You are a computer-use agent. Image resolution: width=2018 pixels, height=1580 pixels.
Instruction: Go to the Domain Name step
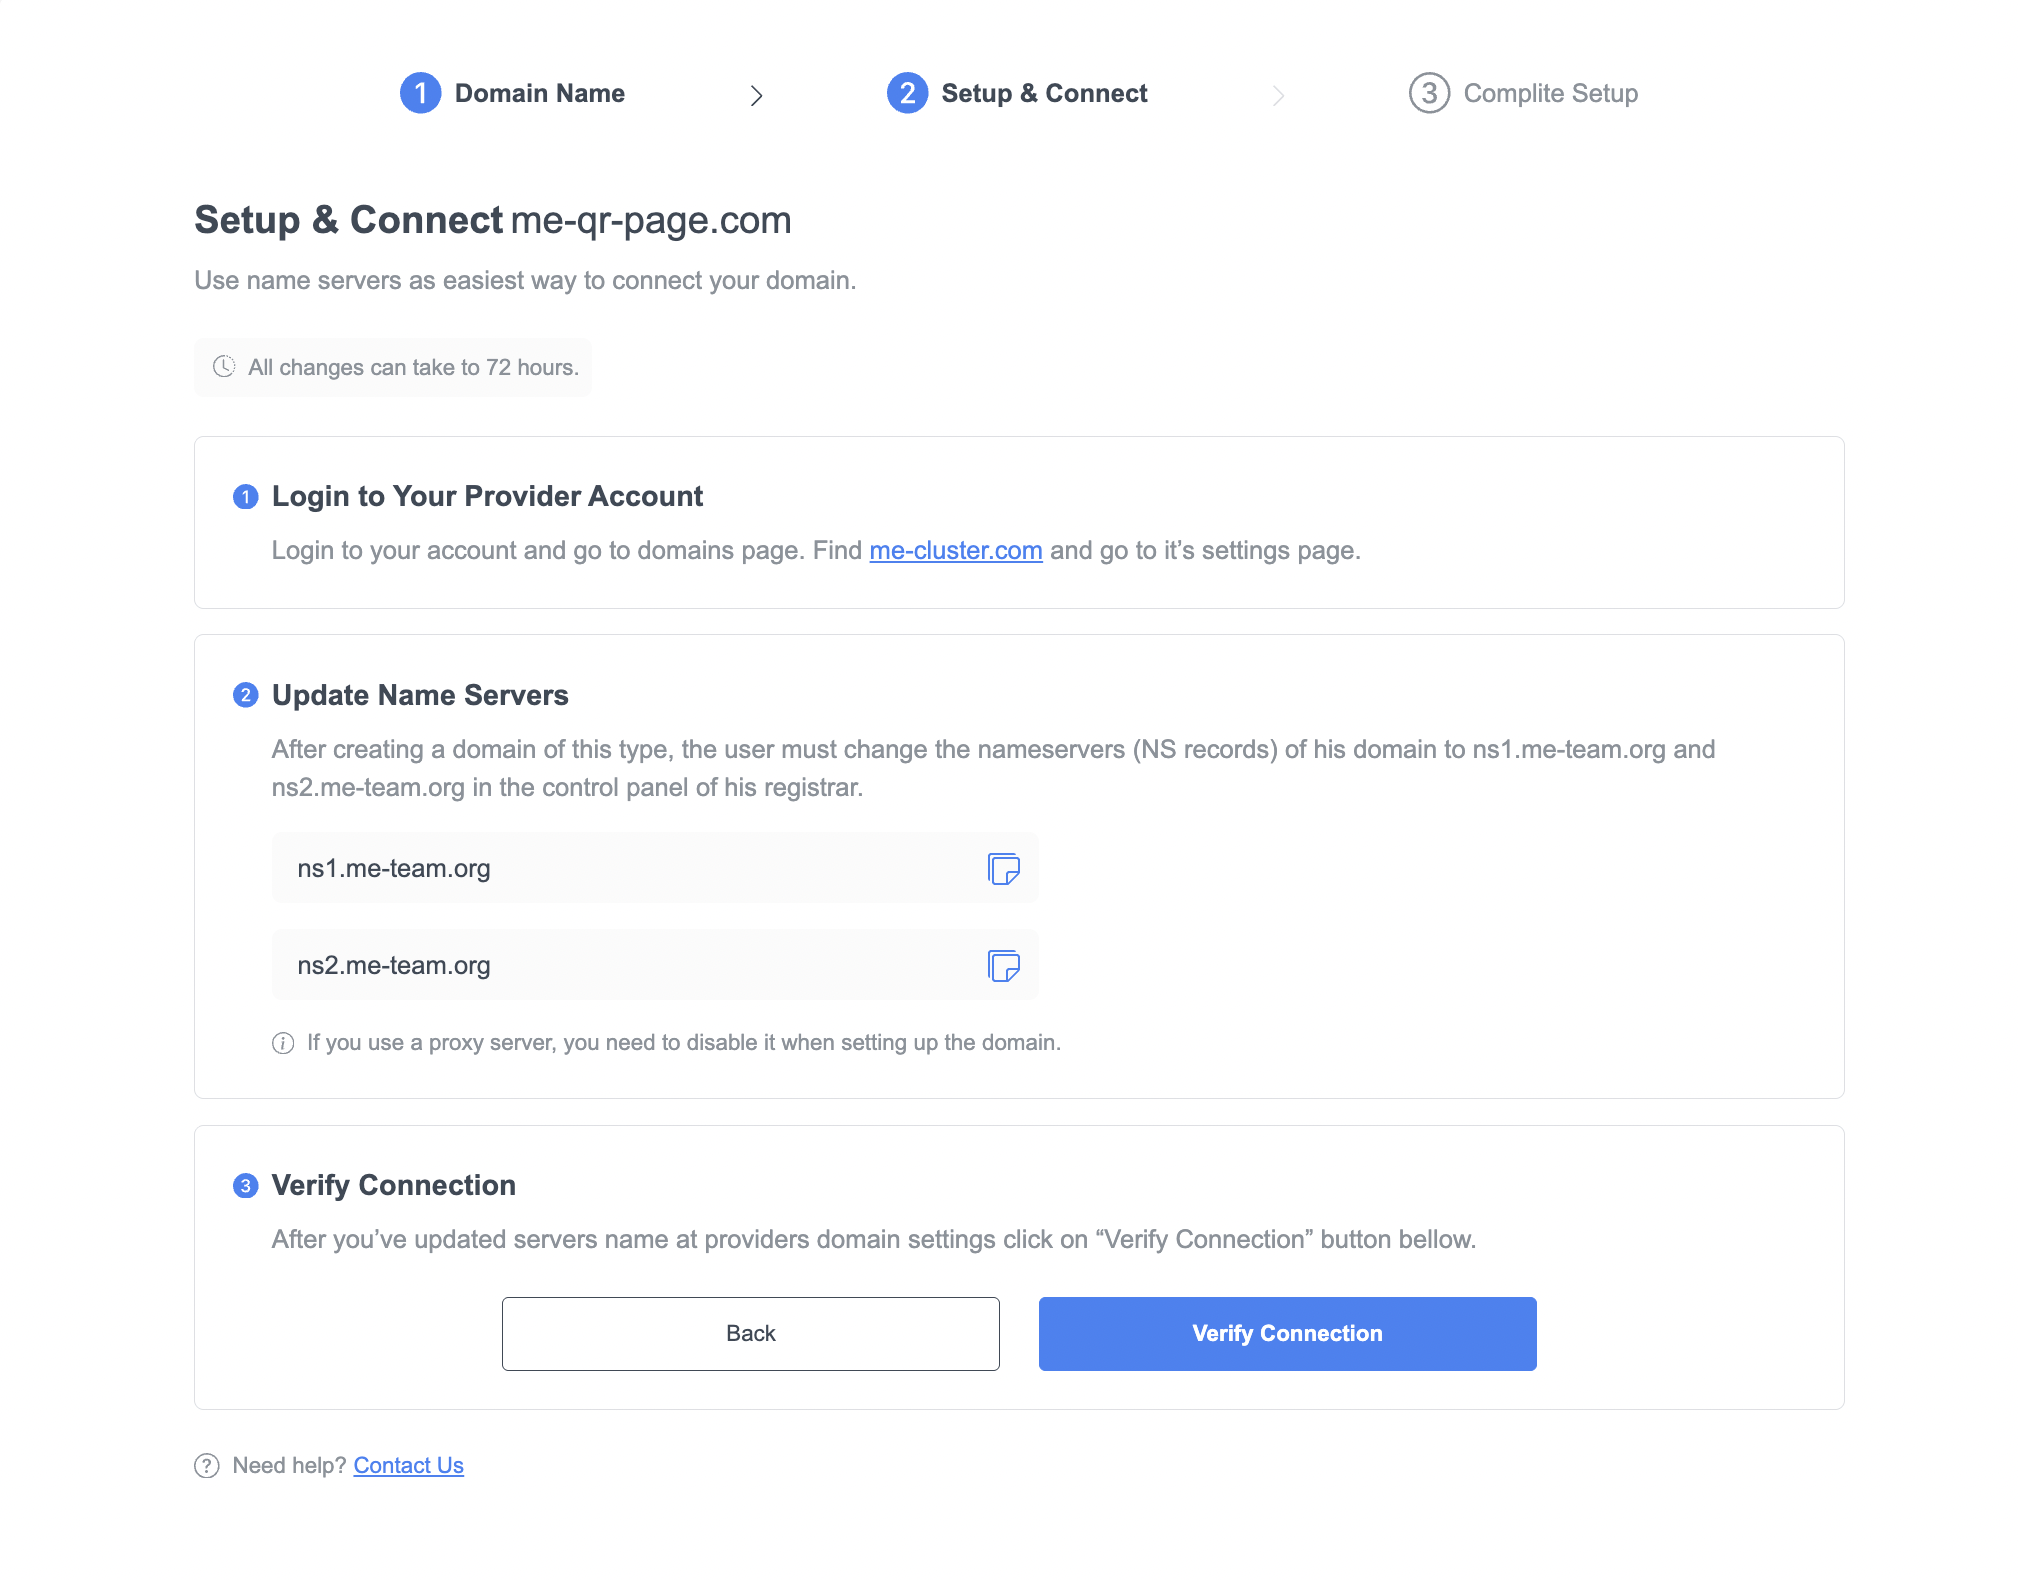tap(539, 93)
